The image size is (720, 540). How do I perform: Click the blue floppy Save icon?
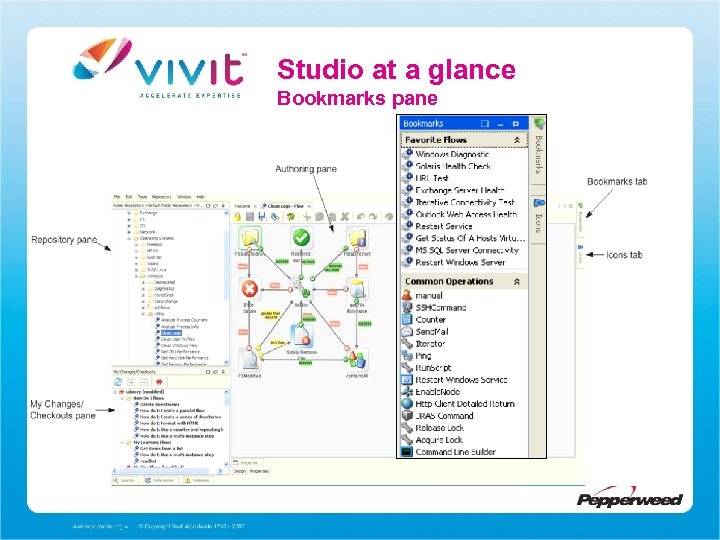coord(262,217)
